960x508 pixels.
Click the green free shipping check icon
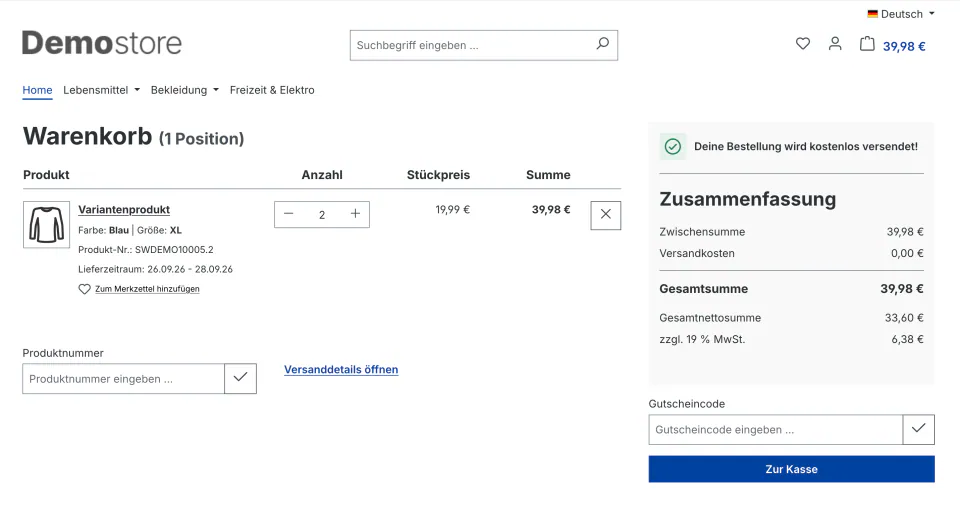tap(673, 146)
